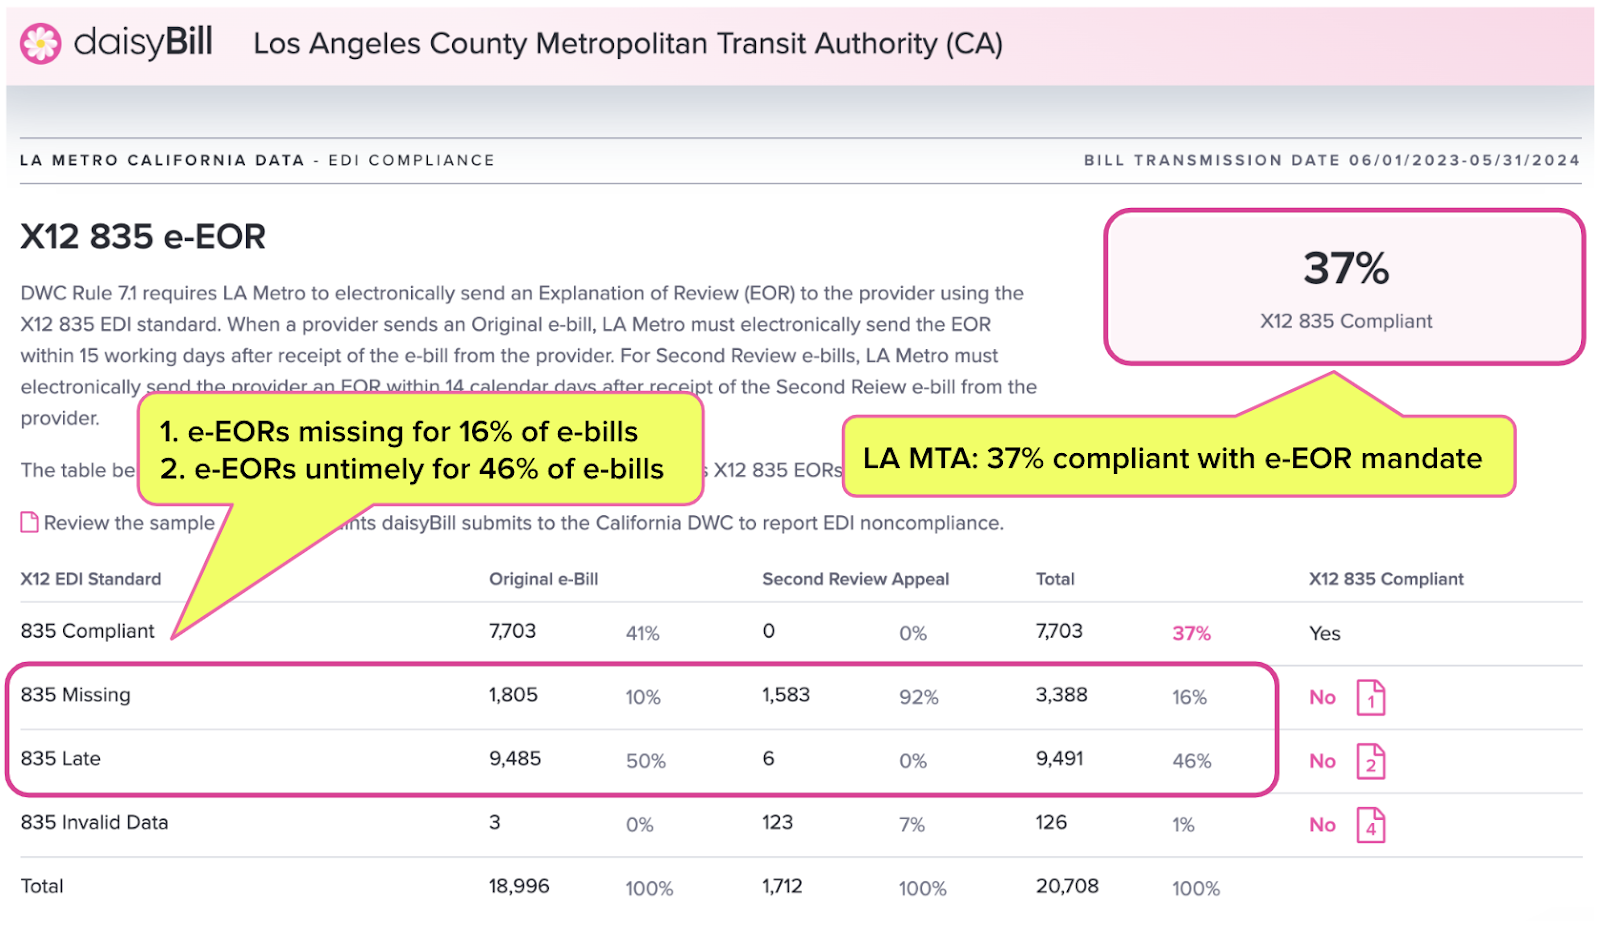Viewport: 1600px width, 925px height.
Task: Click the X12 835 e-EOR heading
Action: tap(143, 237)
